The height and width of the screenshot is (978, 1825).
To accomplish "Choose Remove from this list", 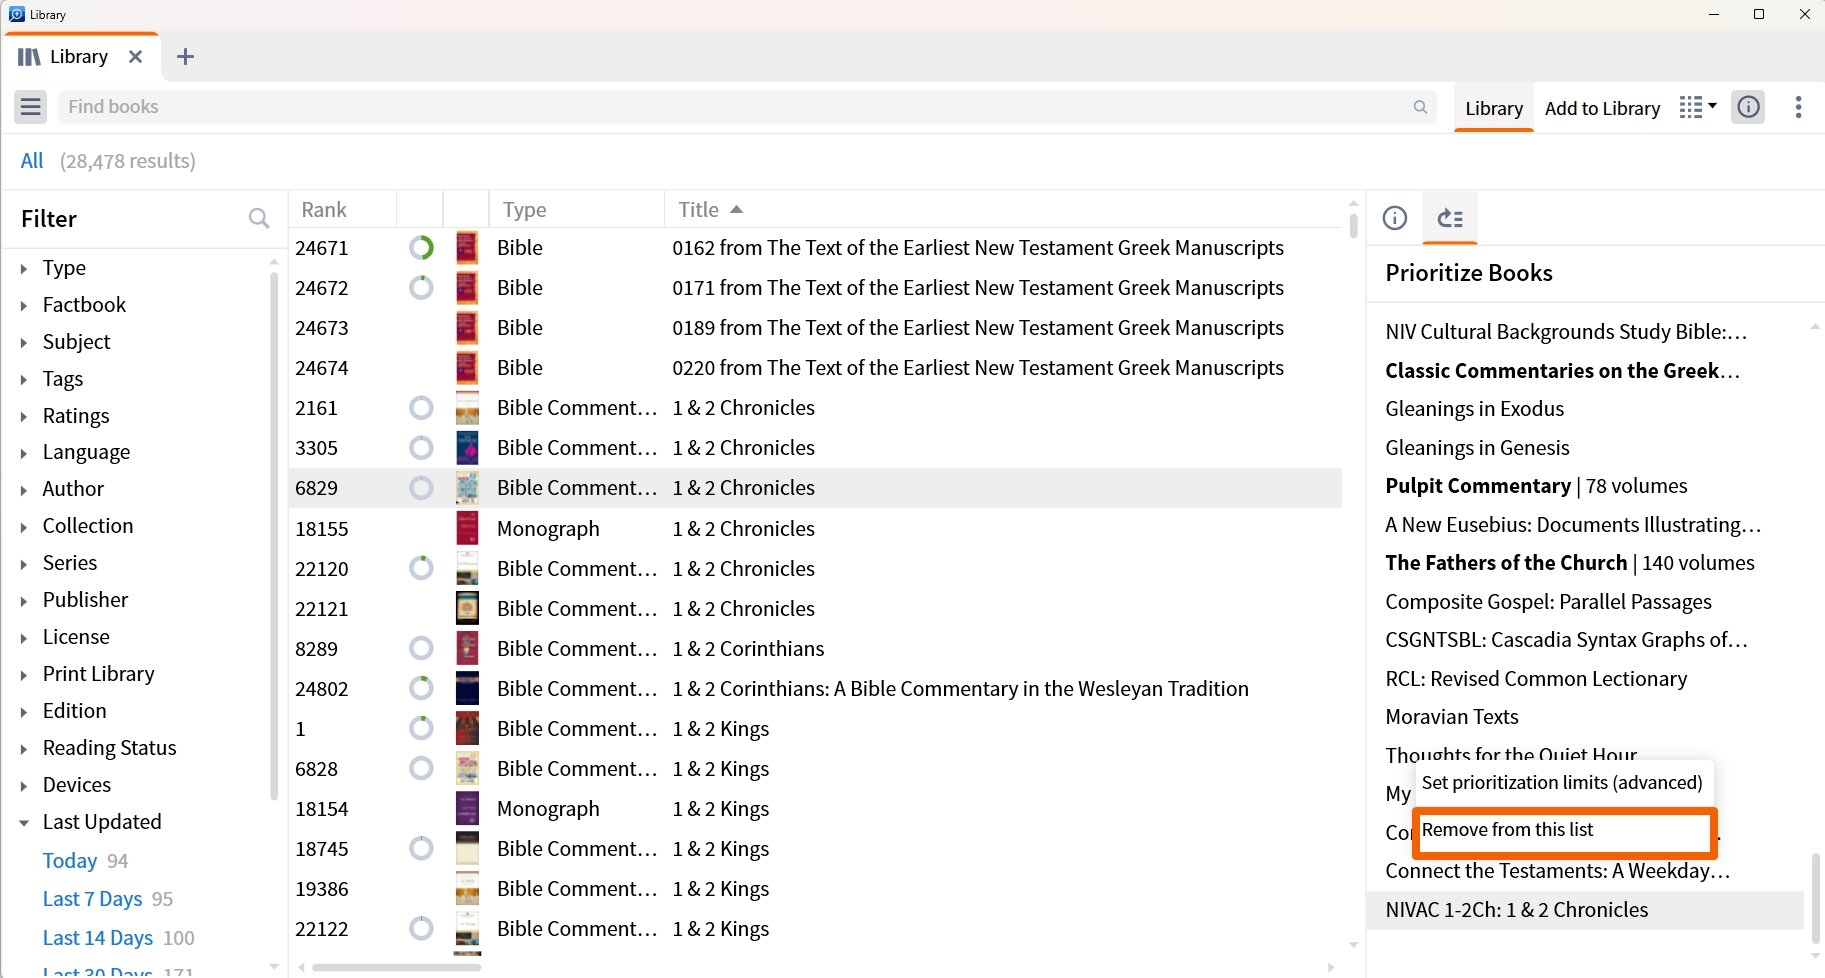I will pyautogui.click(x=1564, y=830).
